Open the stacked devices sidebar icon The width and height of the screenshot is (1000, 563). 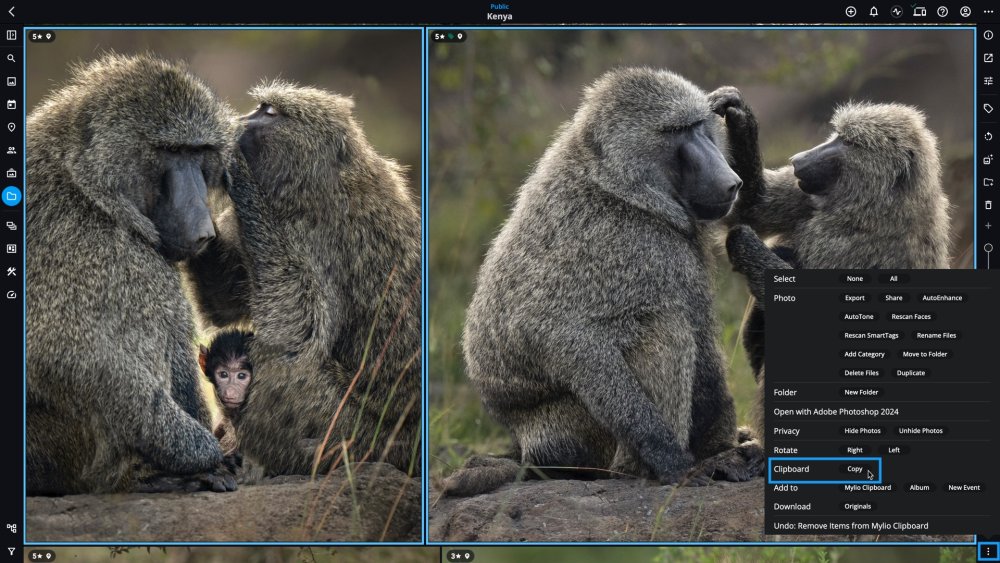(11, 226)
